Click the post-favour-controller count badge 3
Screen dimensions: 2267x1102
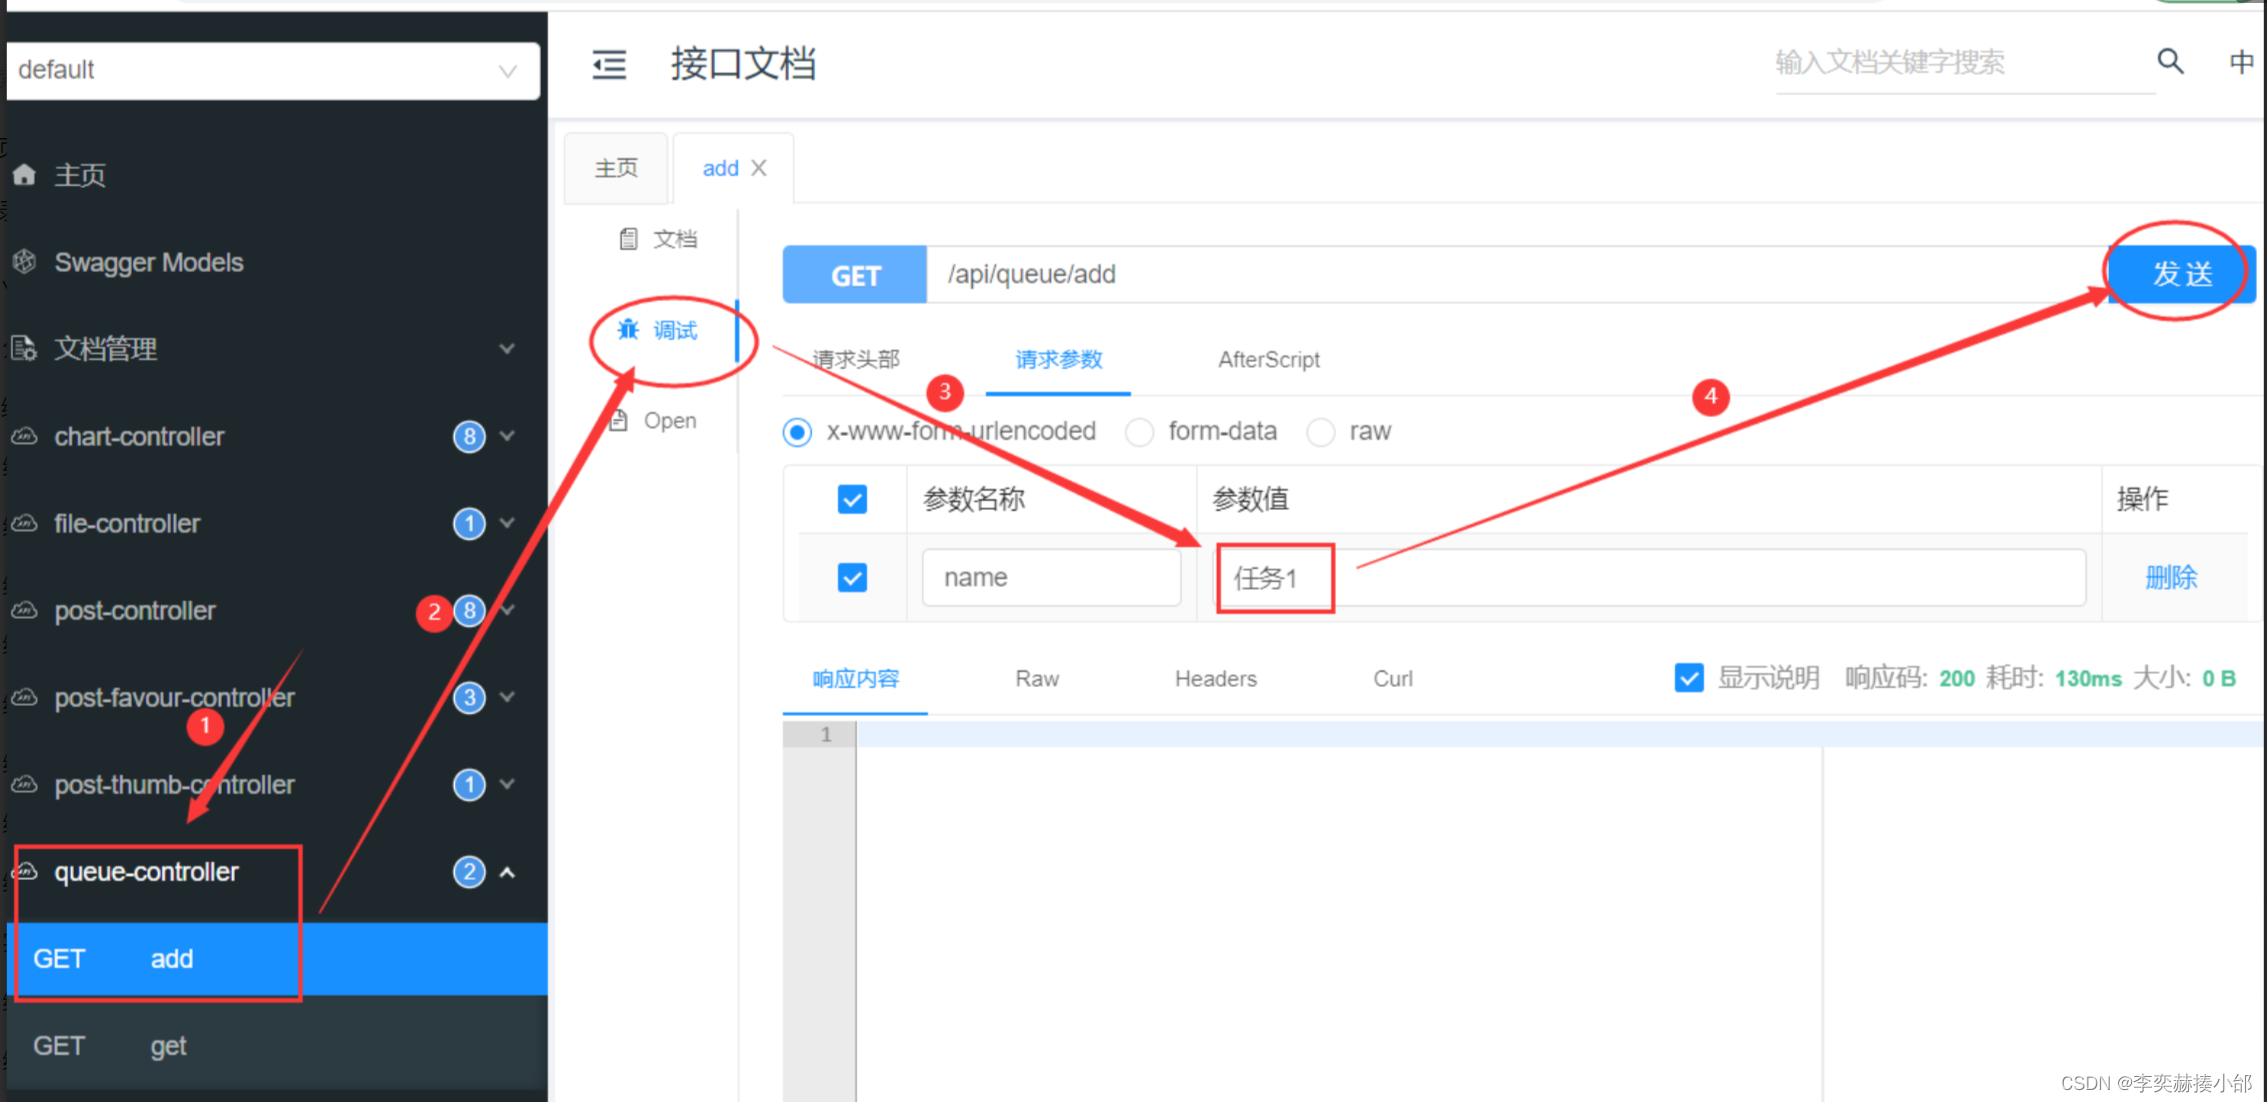(x=469, y=697)
